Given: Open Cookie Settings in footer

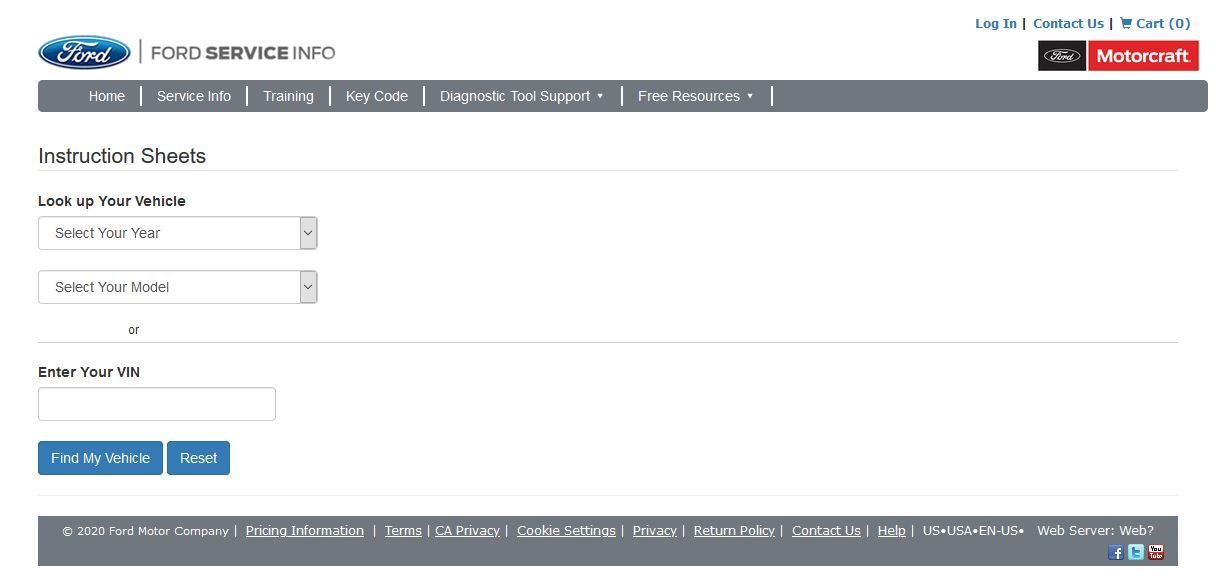Looking at the screenshot, I should point(566,531).
